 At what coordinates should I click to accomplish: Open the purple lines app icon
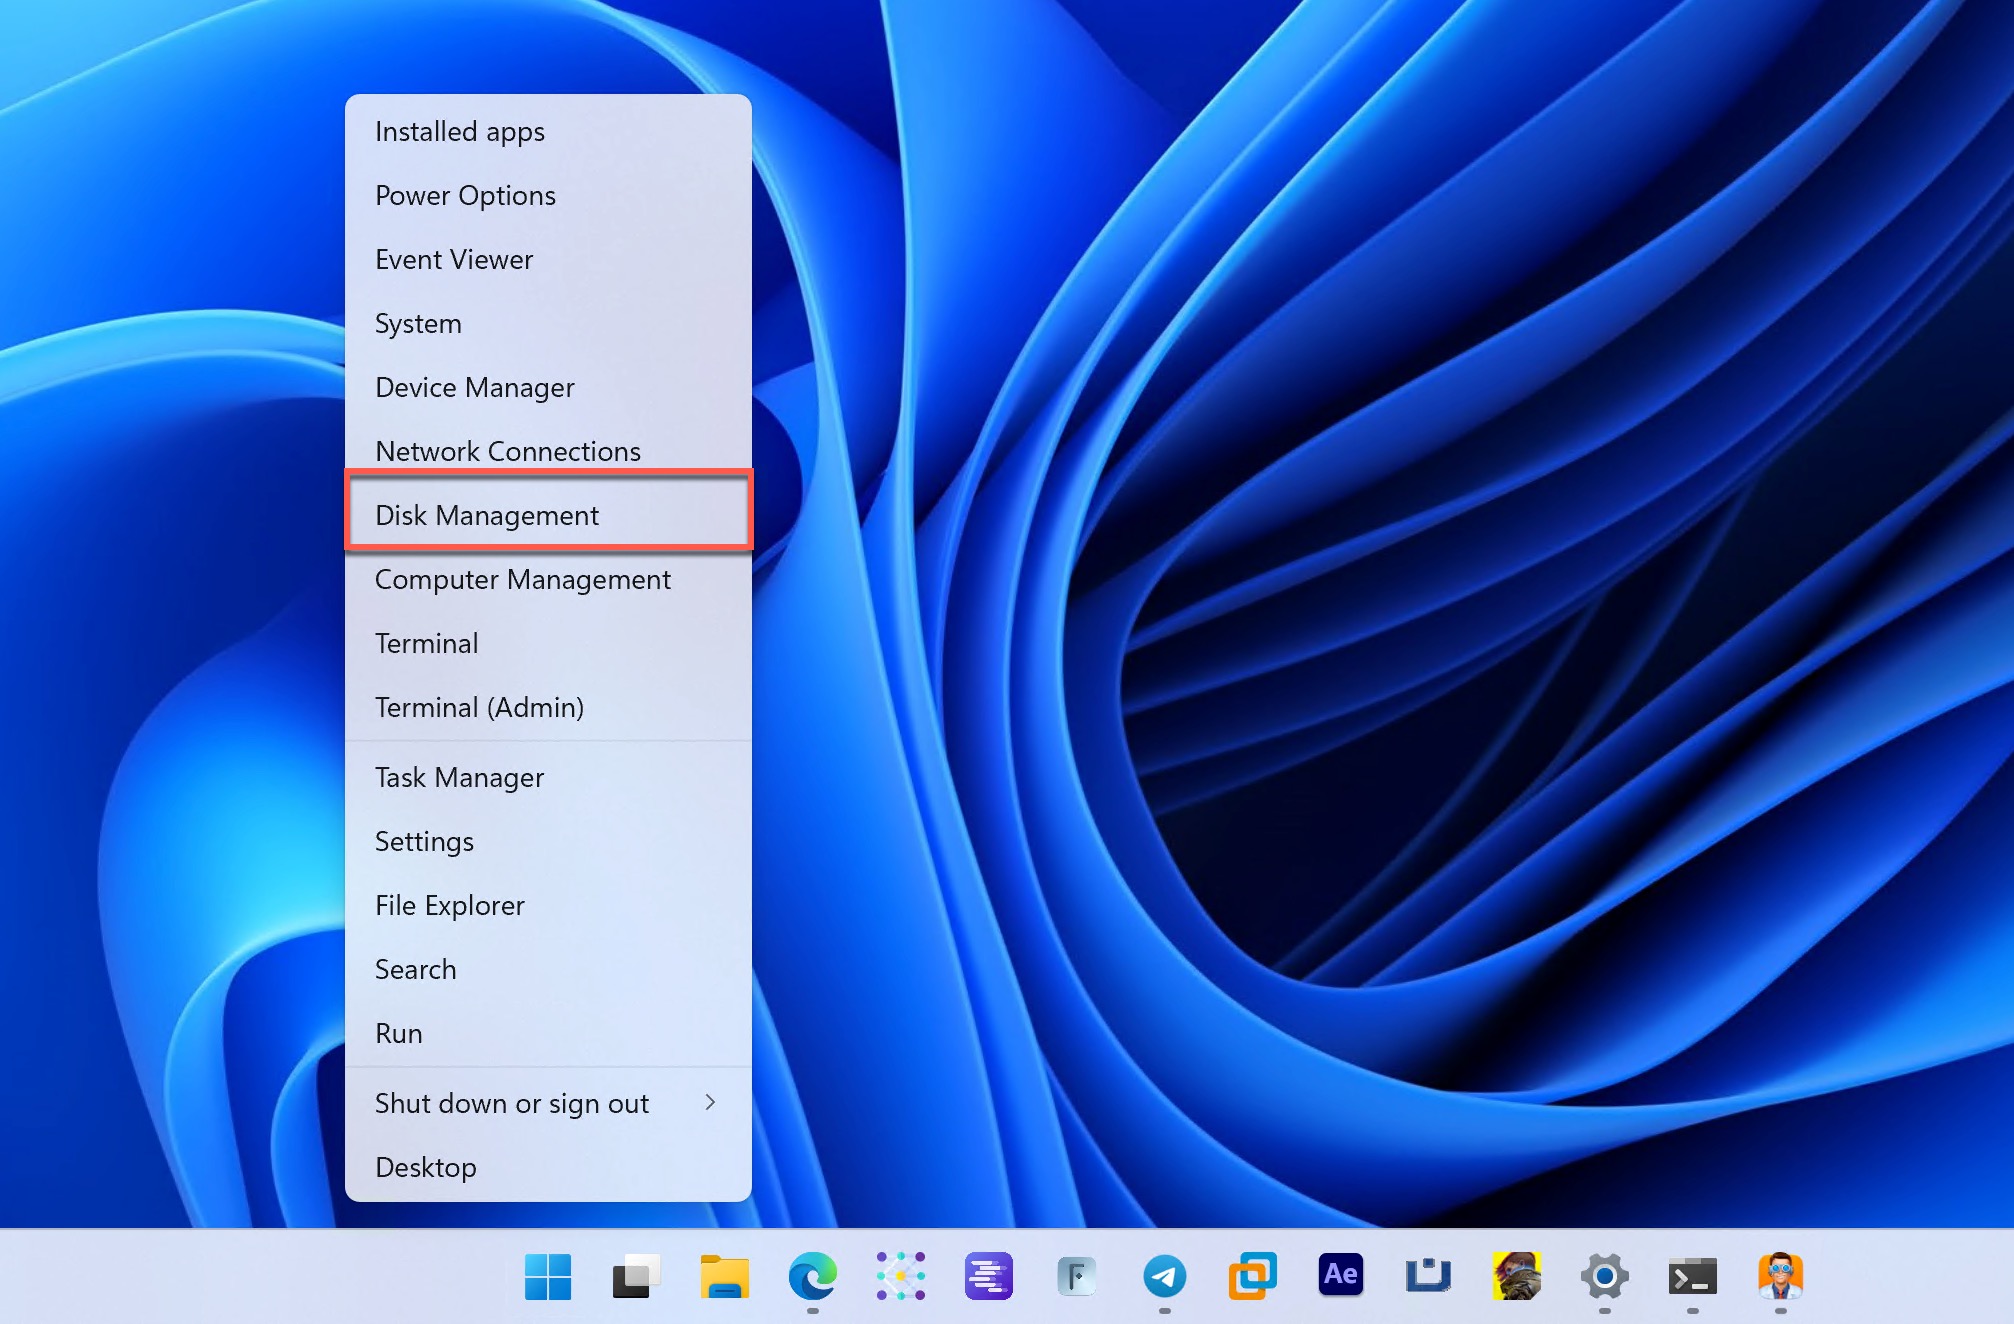pos(988,1276)
